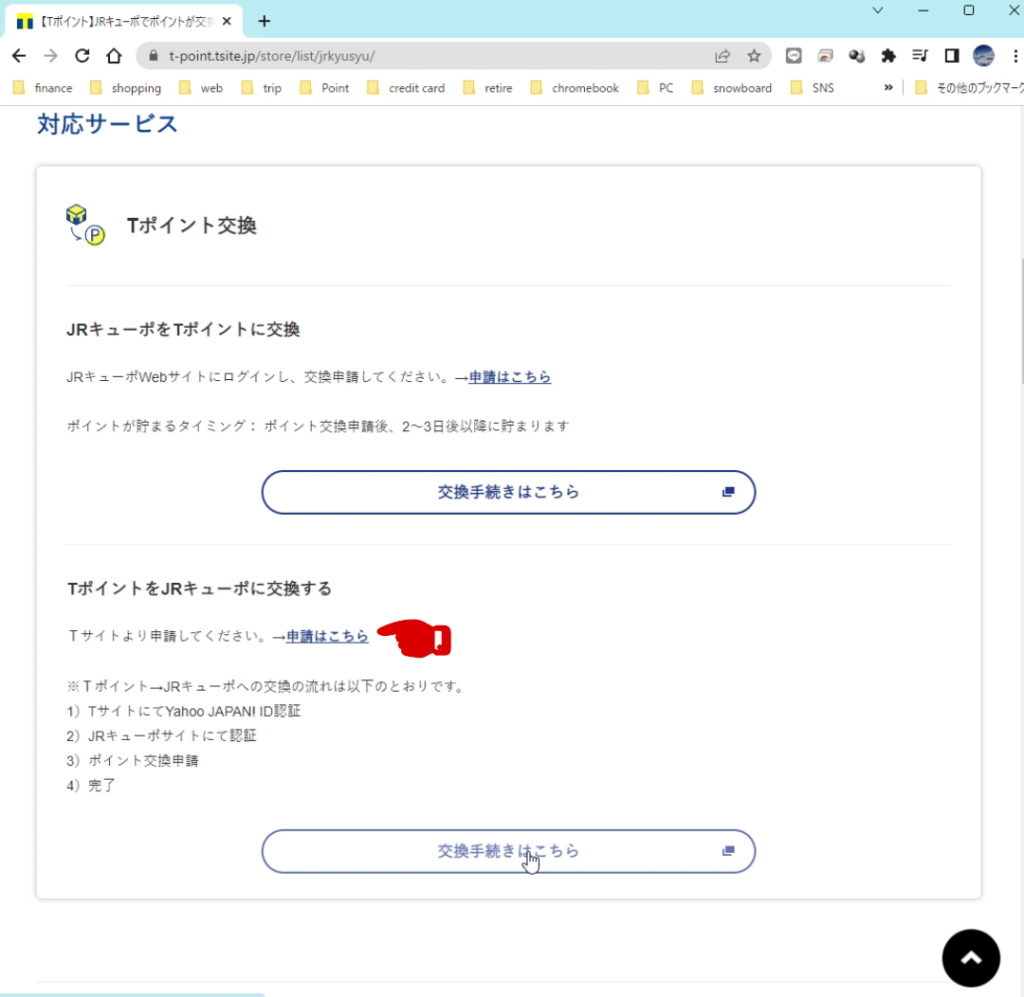This screenshot has width=1024, height=997.
Task: Click the 対応サービス section title
Action: tap(107, 124)
